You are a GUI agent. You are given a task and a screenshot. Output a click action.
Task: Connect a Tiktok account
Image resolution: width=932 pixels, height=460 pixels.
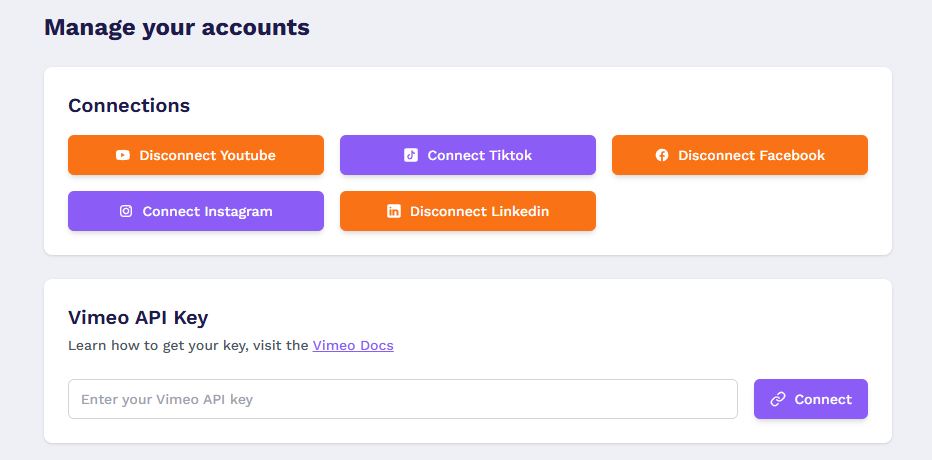coord(468,155)
